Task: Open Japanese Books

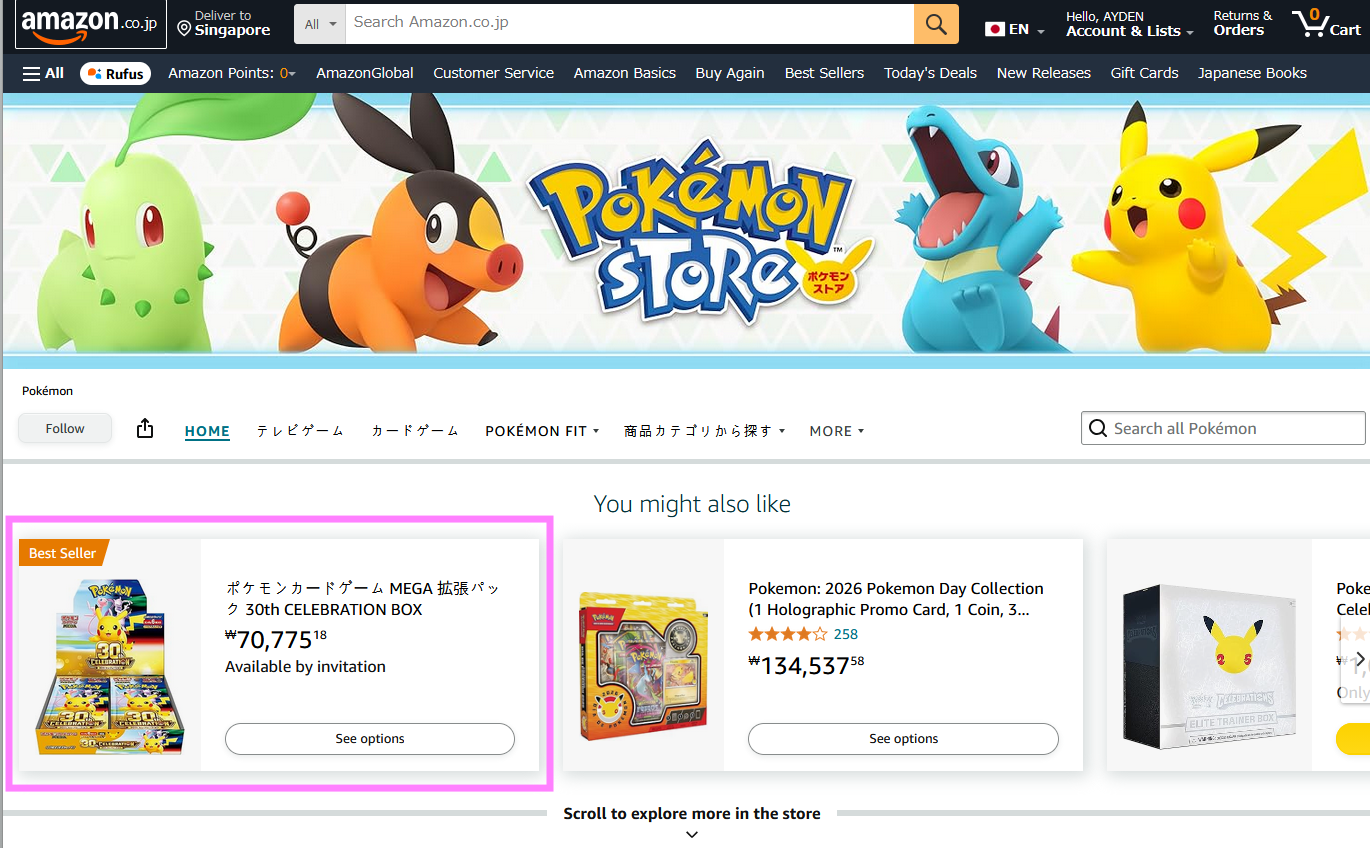Action: 1252,73
